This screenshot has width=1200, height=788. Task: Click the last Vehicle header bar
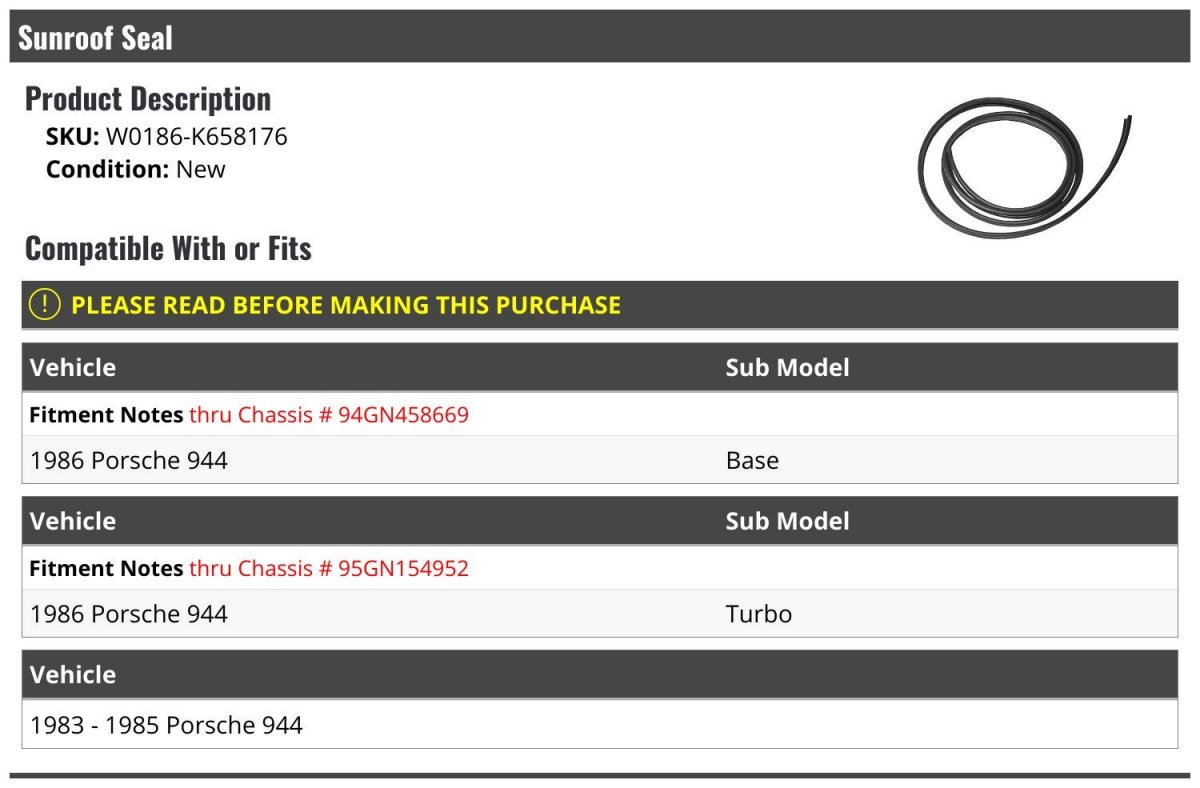pos(600,674)
